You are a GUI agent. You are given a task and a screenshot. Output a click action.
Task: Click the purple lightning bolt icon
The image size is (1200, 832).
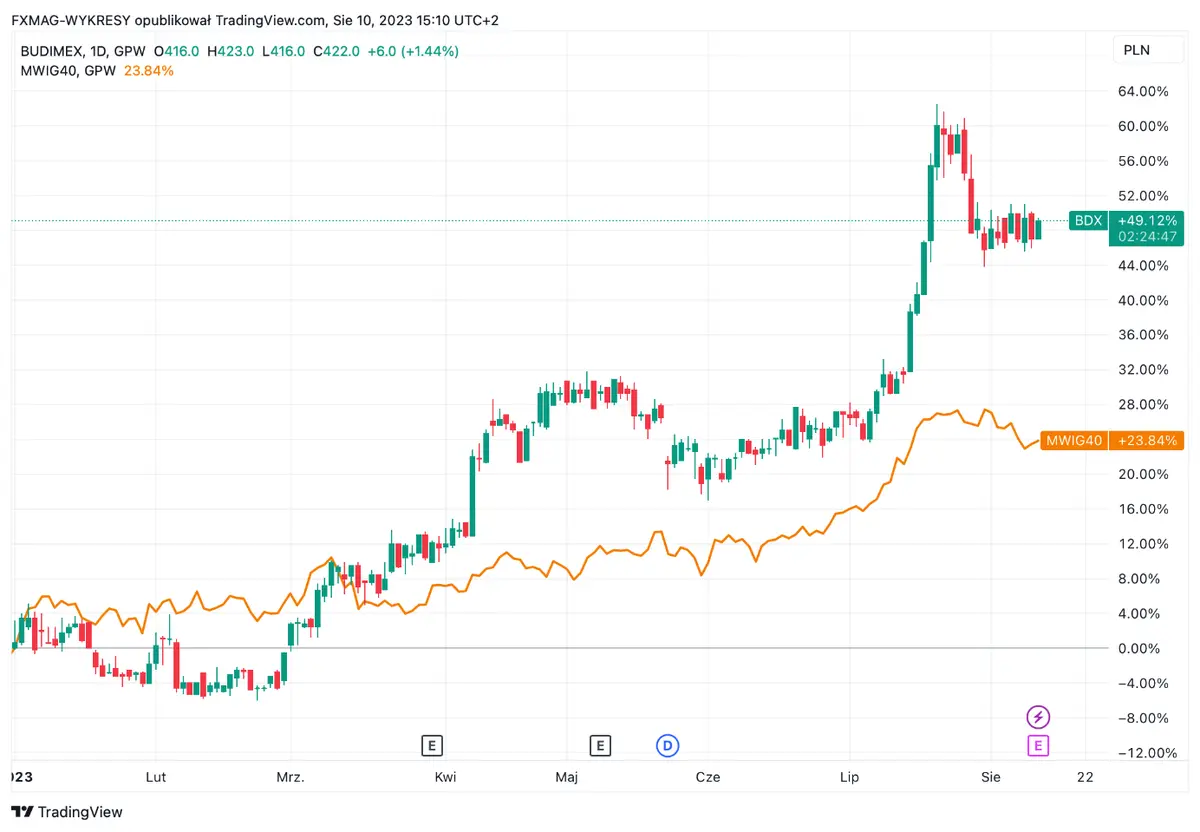tap(1039, 717)
